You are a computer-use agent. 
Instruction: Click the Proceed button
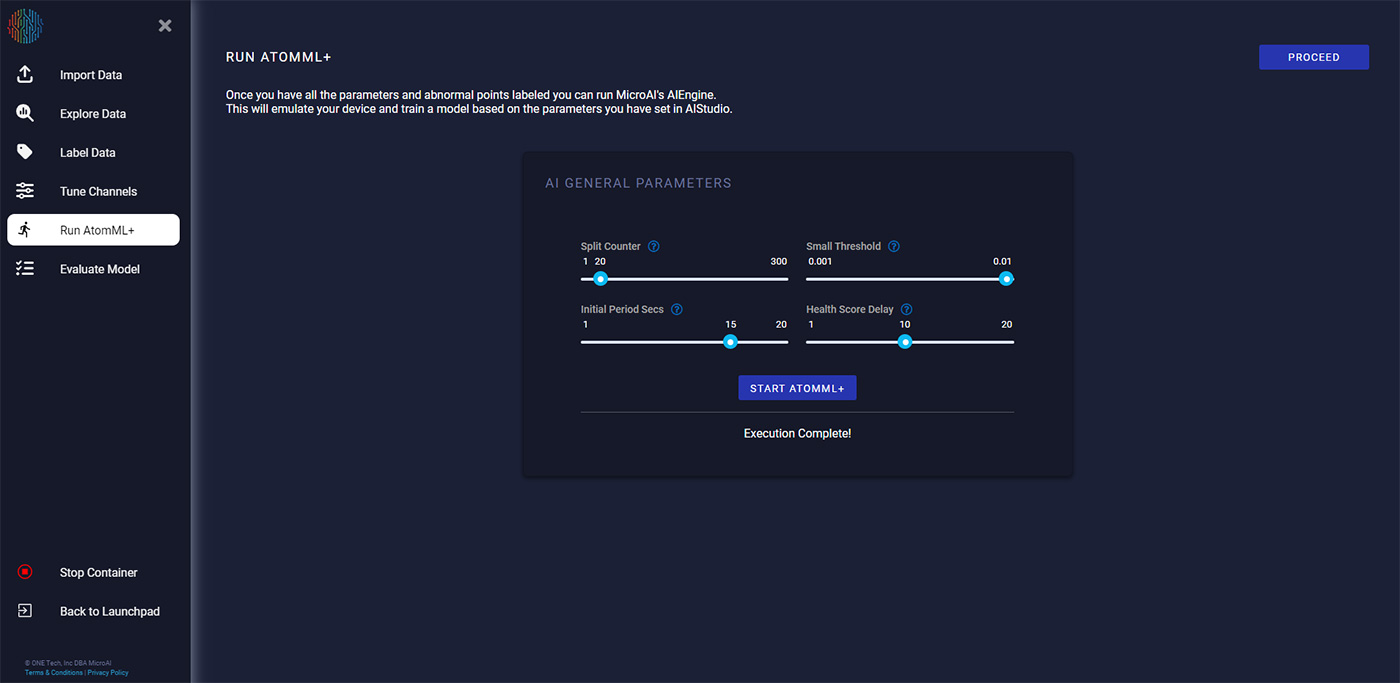pos(1314,57)
